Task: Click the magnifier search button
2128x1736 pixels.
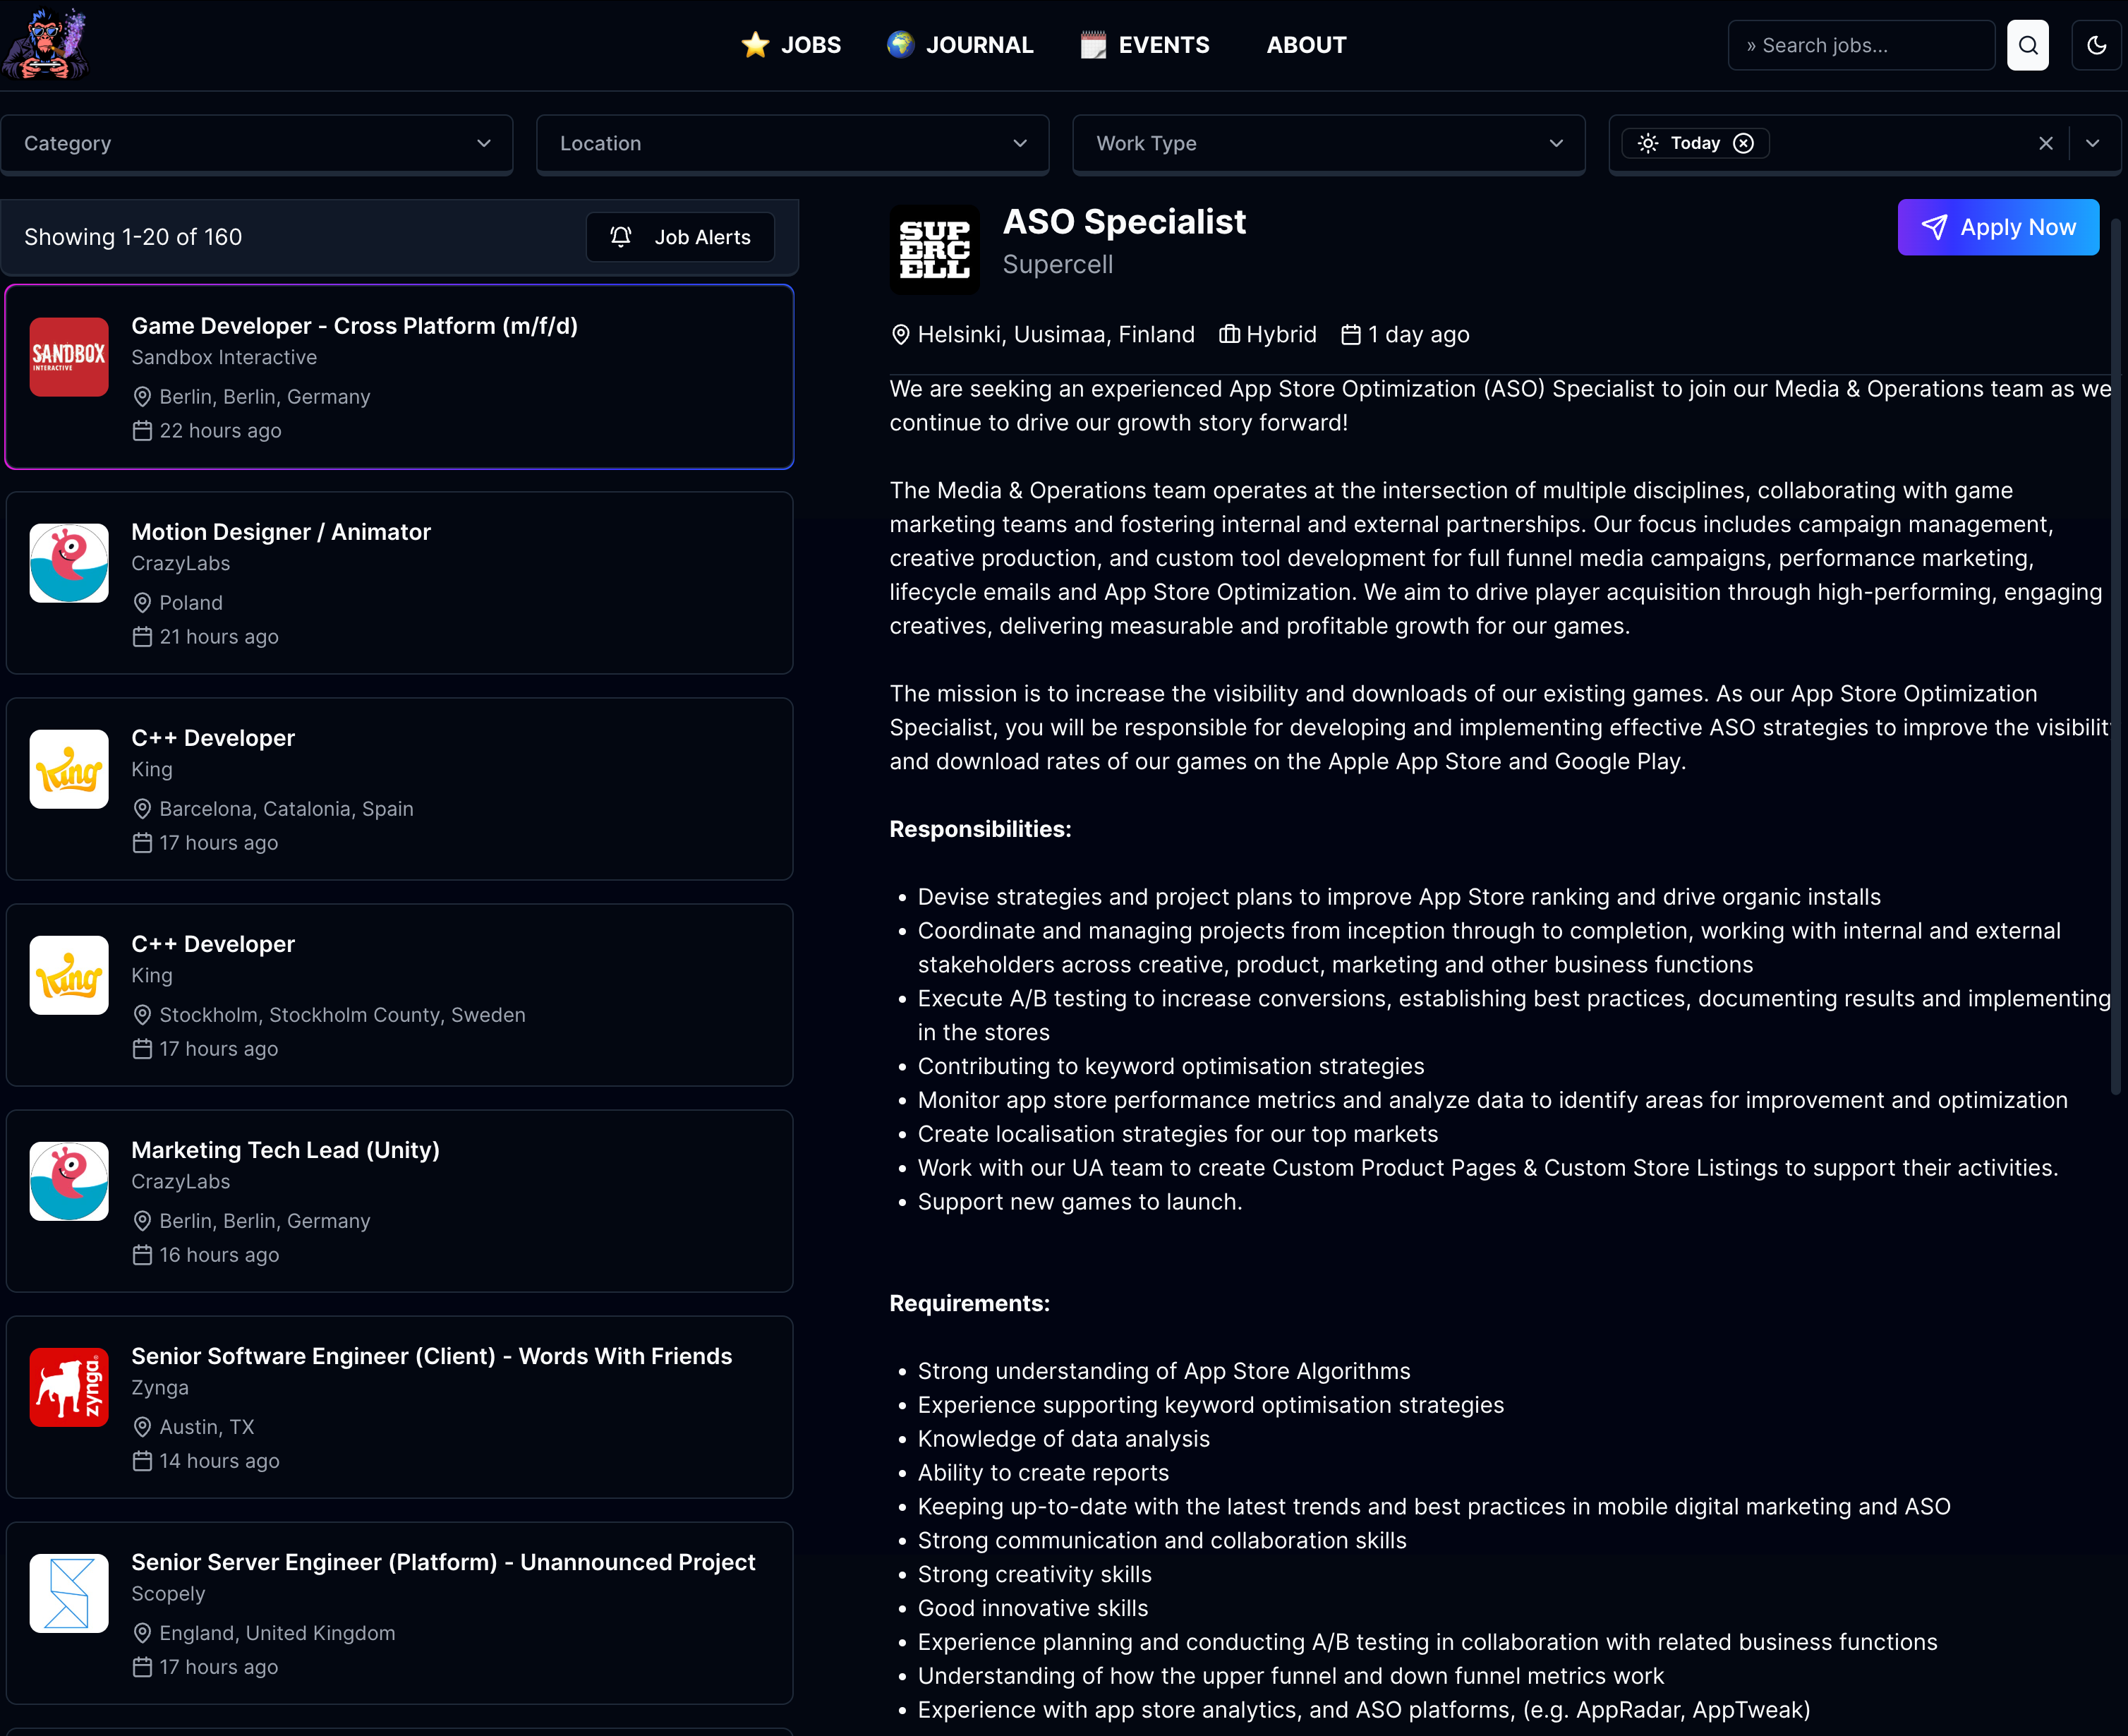Action: tap(2028, 45)
